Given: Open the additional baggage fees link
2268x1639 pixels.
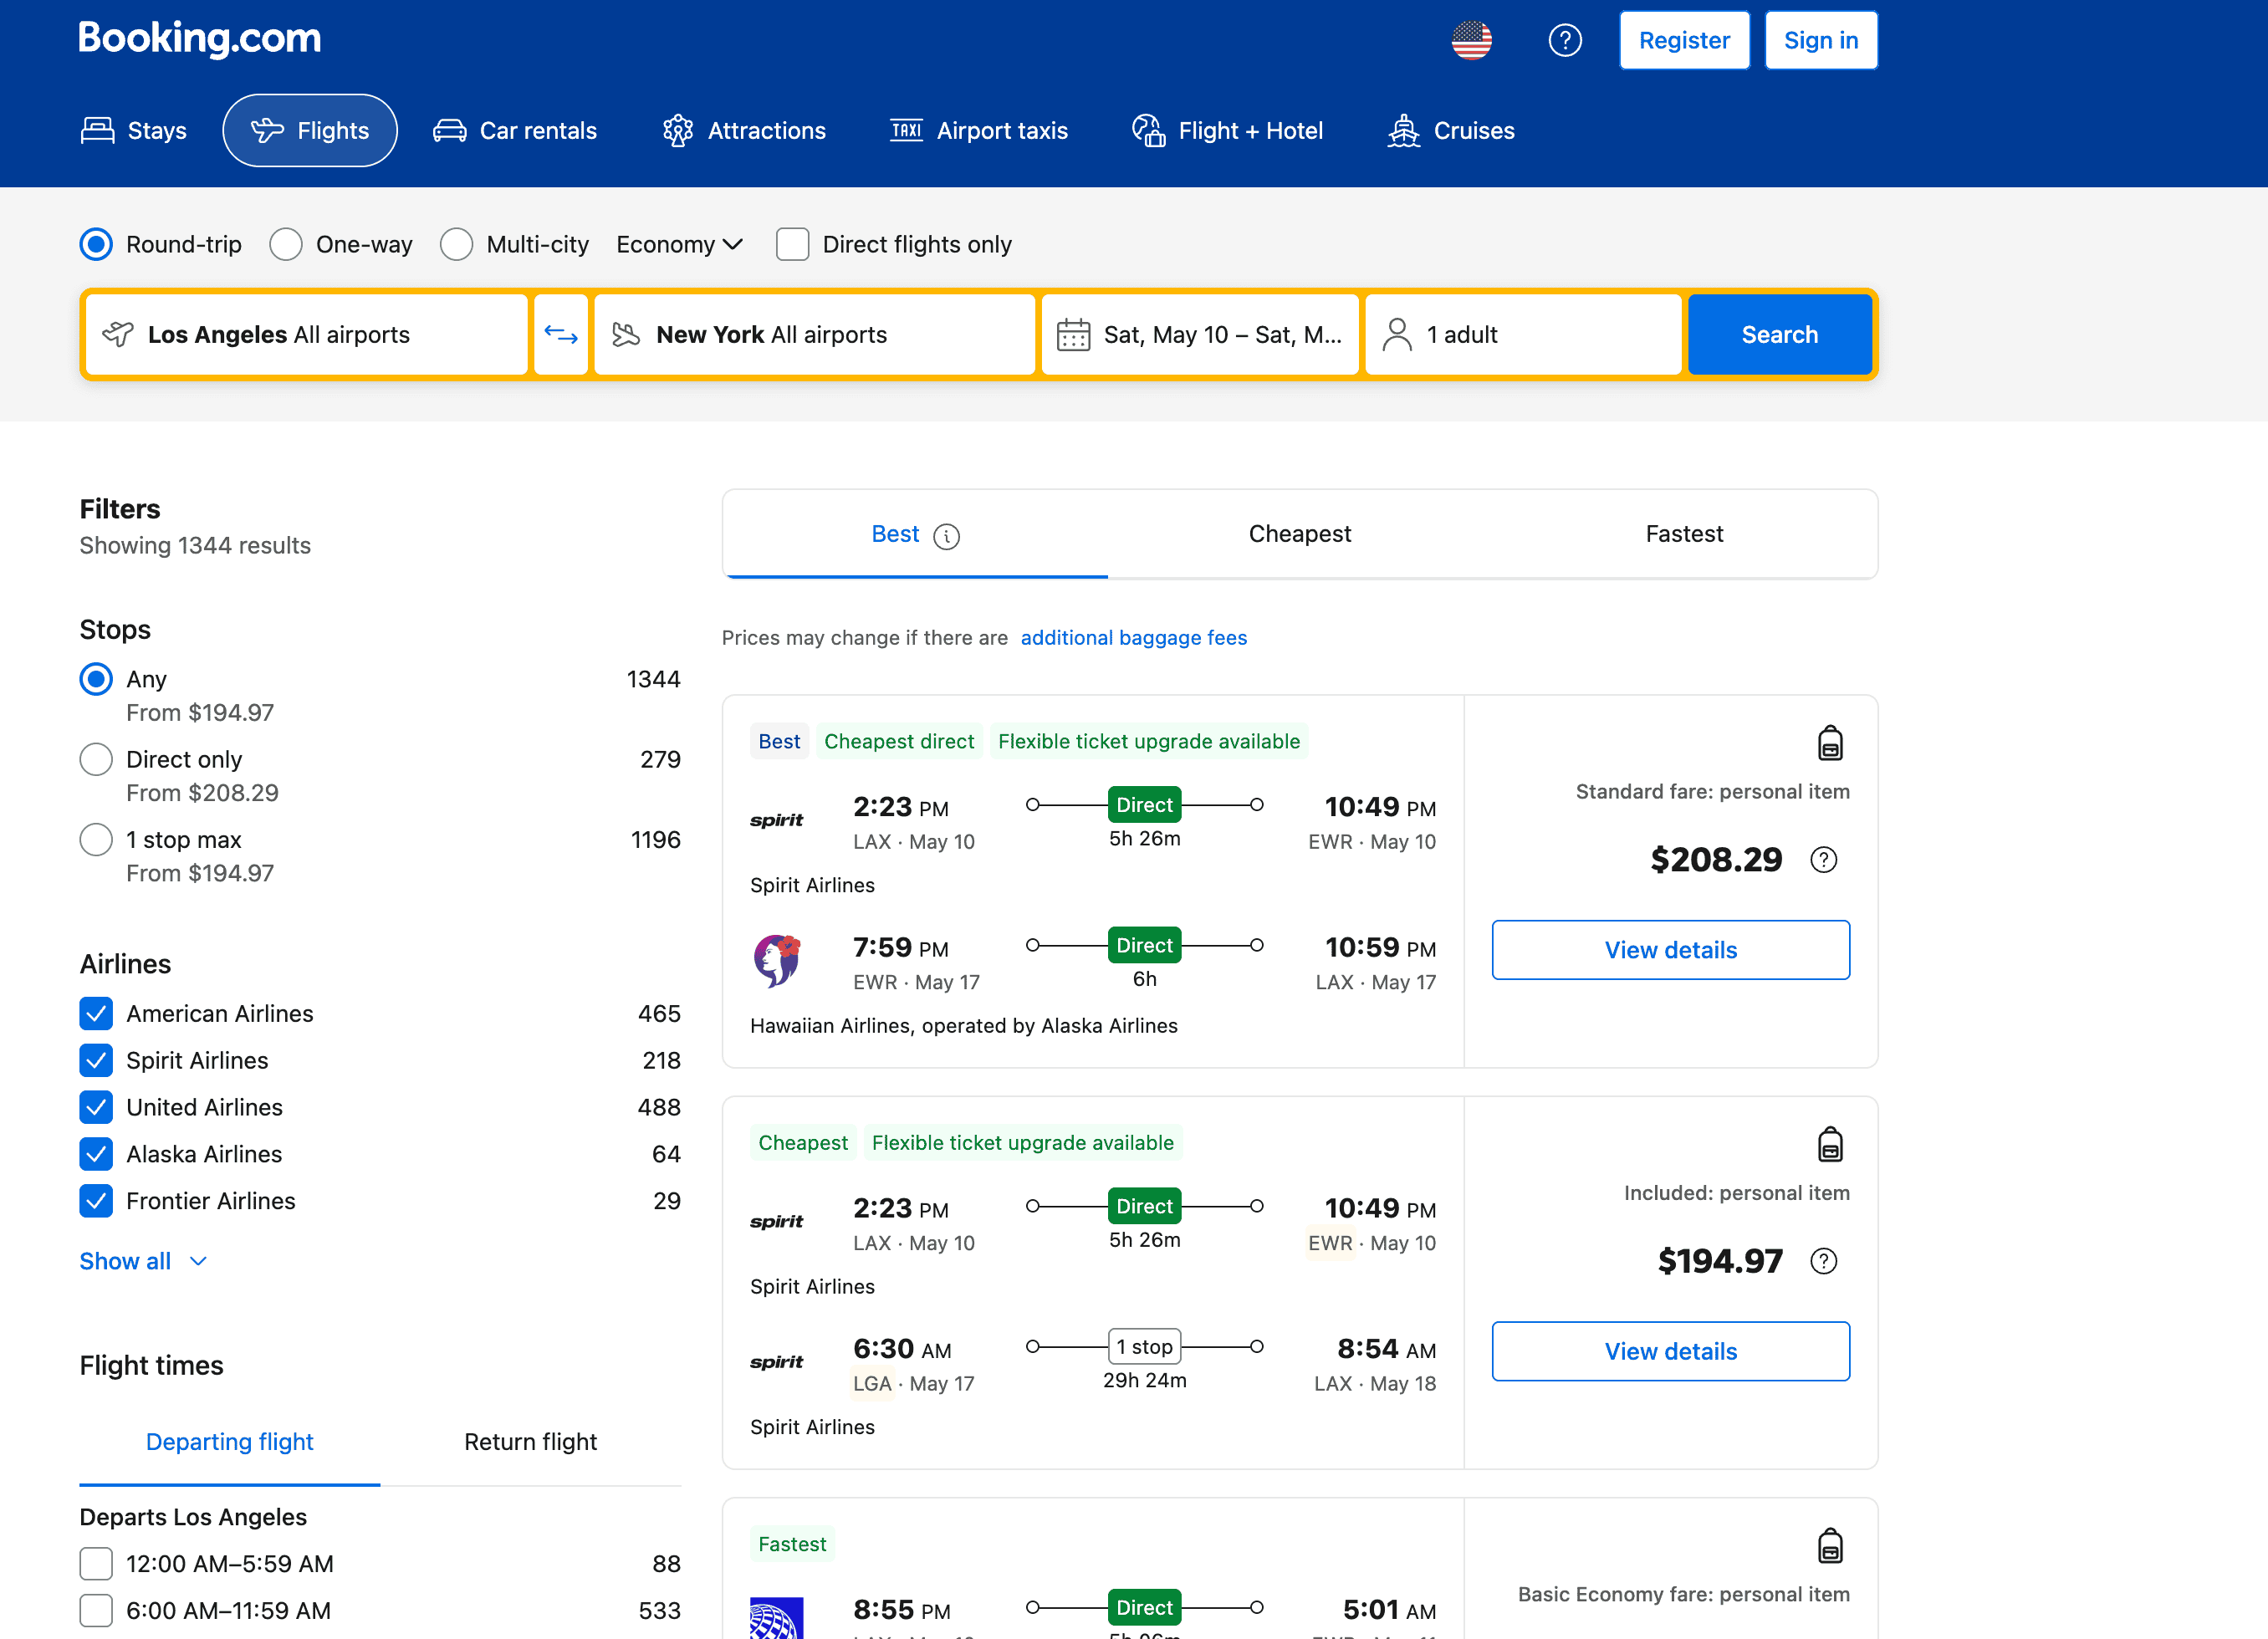Looking at the screenshot, I should (1133, 638).
